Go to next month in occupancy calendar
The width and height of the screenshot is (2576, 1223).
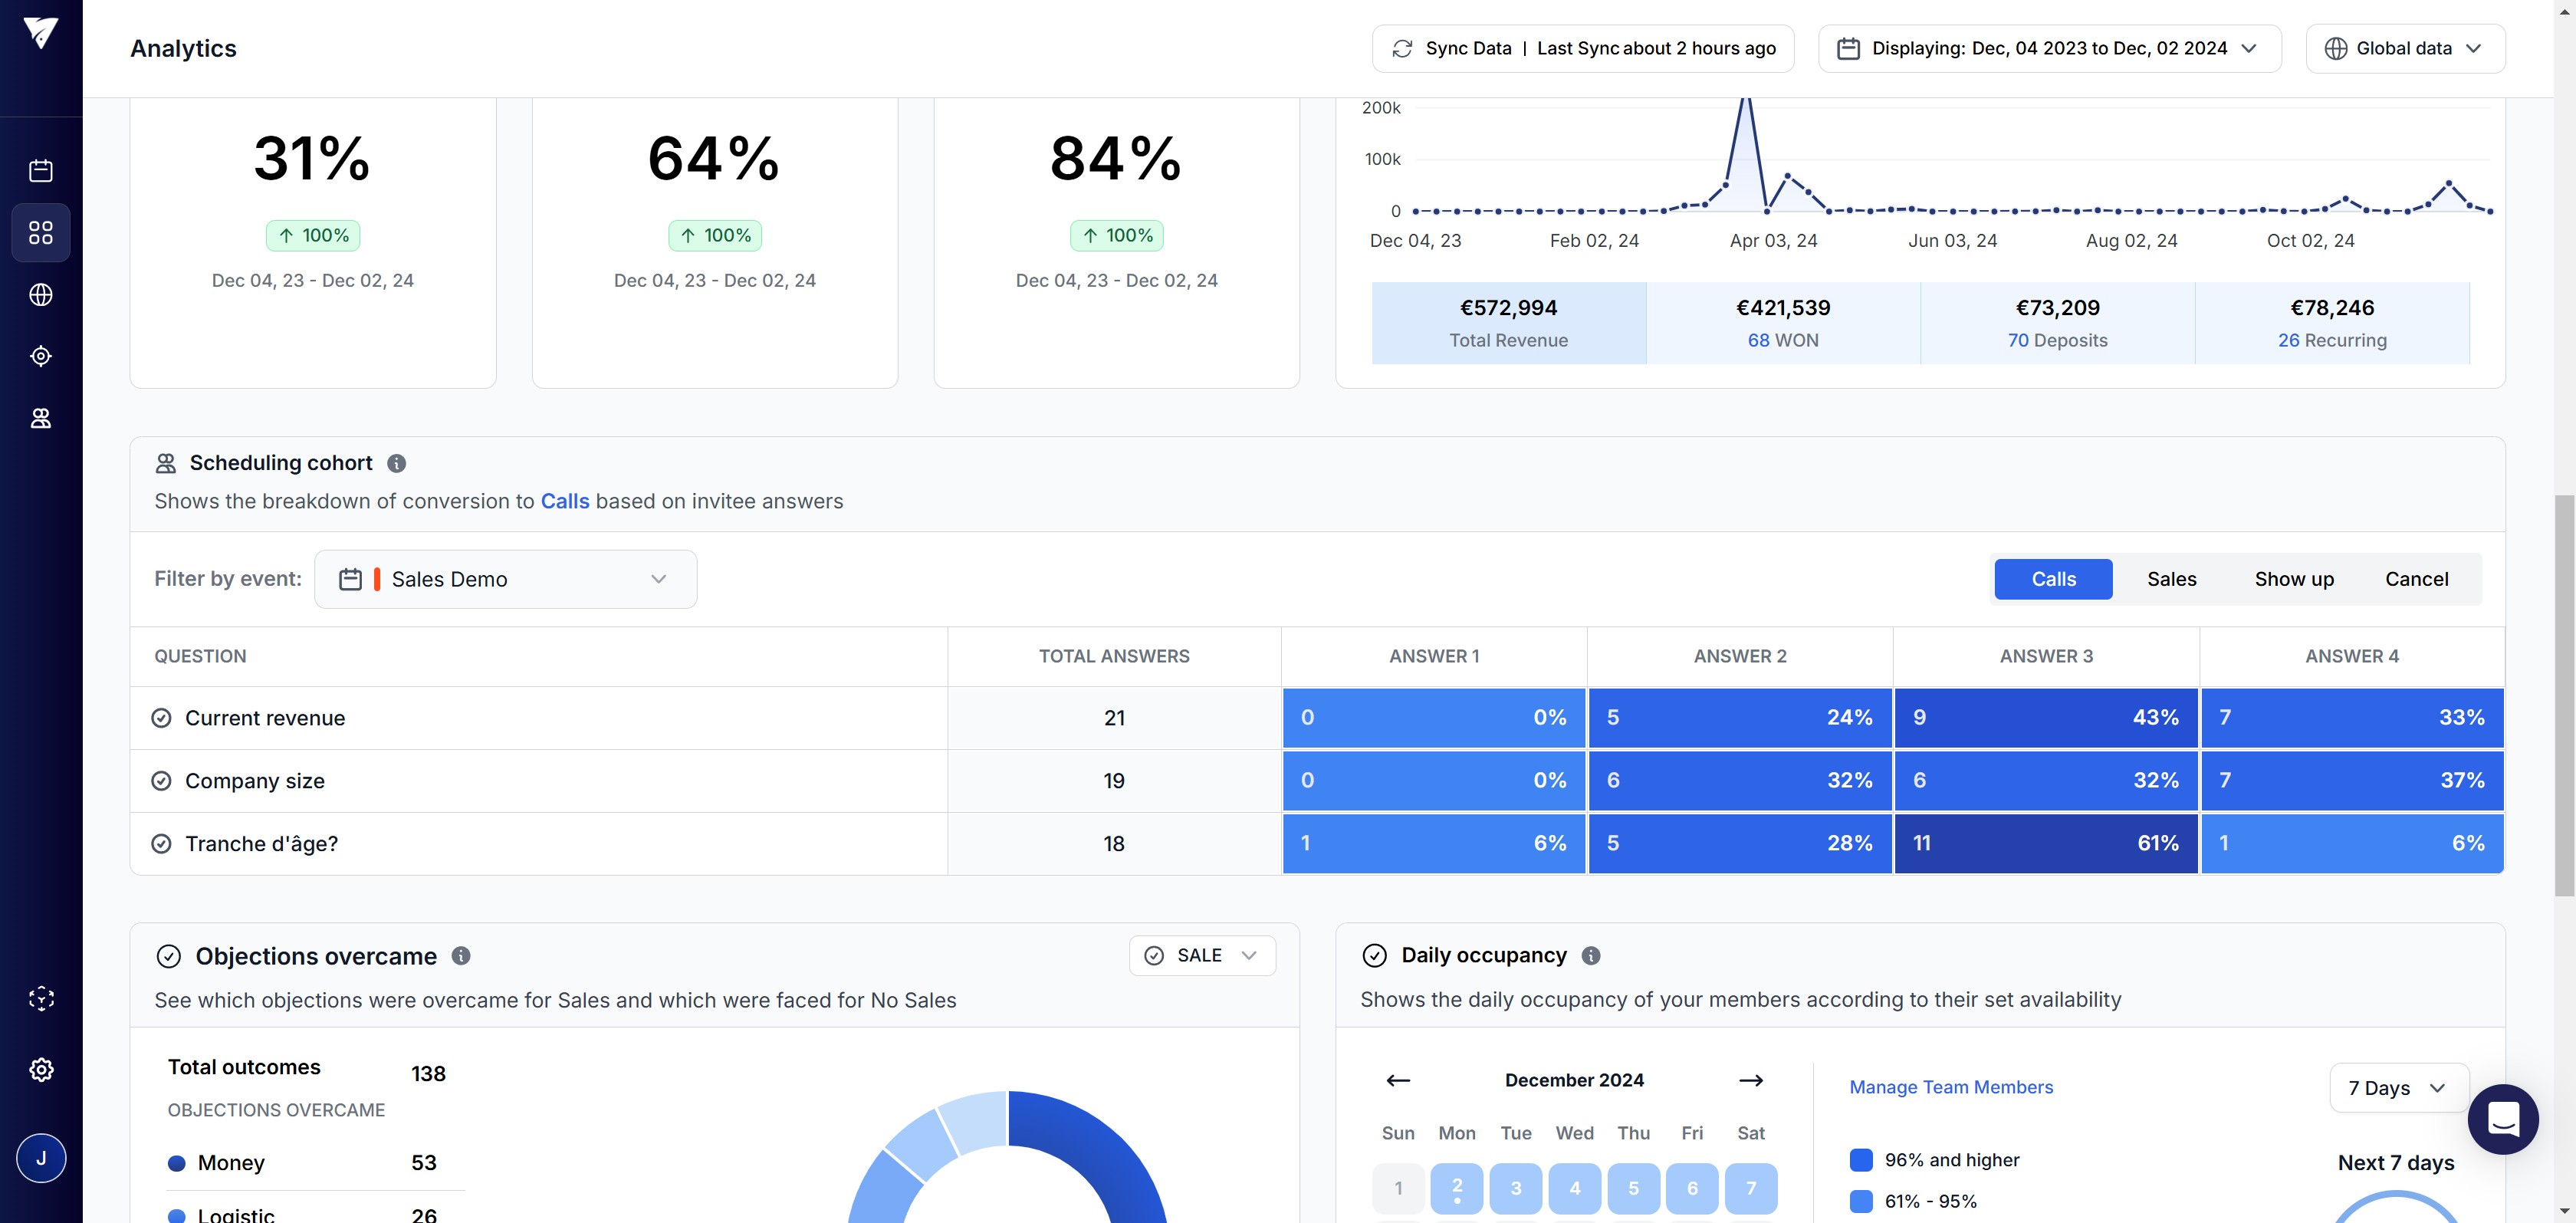[x=1750, y=1081]
